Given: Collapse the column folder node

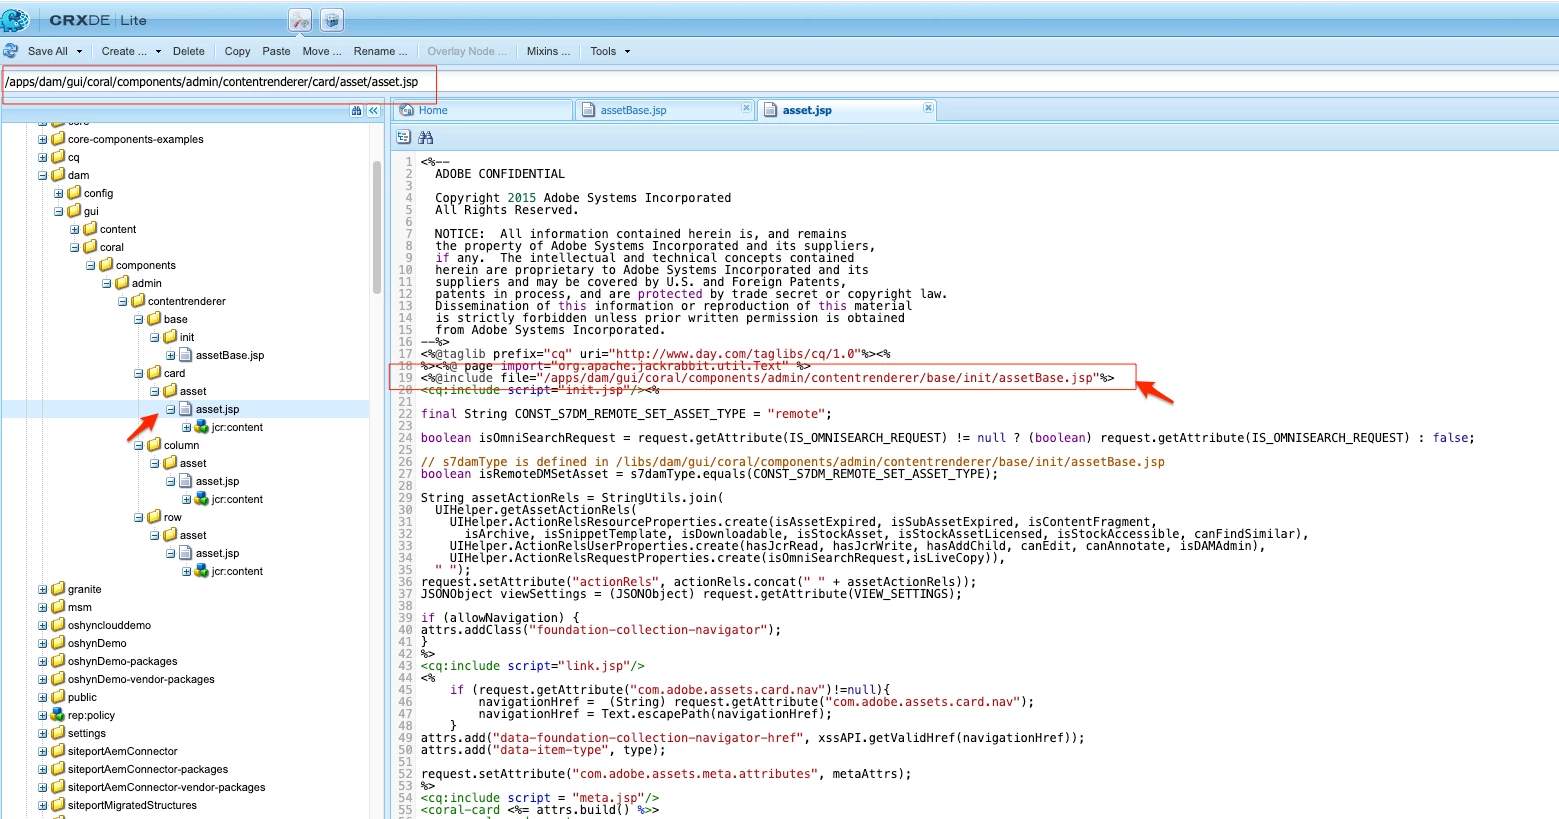Looking at the screenshot, I should pyautogui.click(x=139, y=445).
